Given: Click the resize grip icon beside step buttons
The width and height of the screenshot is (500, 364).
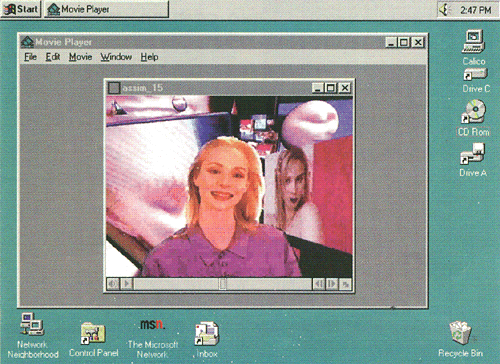Looking at the screenshot, I should point(345,284).
